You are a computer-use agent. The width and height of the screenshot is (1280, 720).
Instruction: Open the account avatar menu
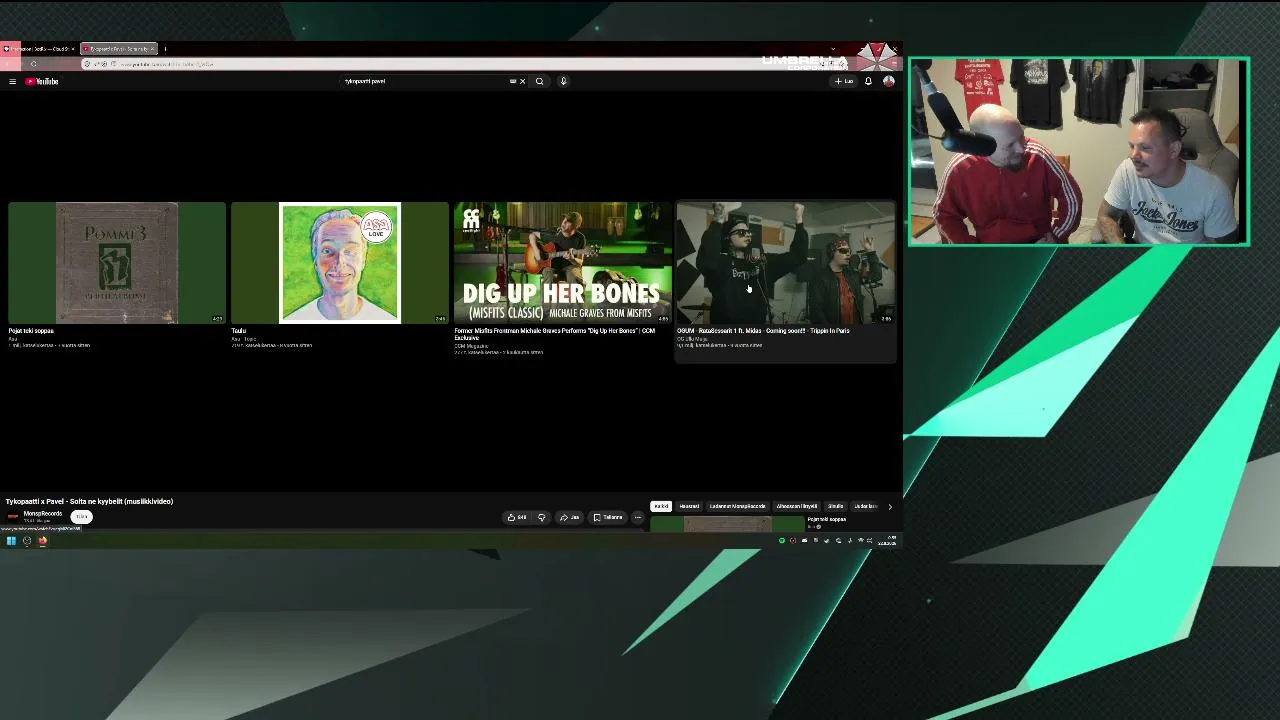(888, 81)
